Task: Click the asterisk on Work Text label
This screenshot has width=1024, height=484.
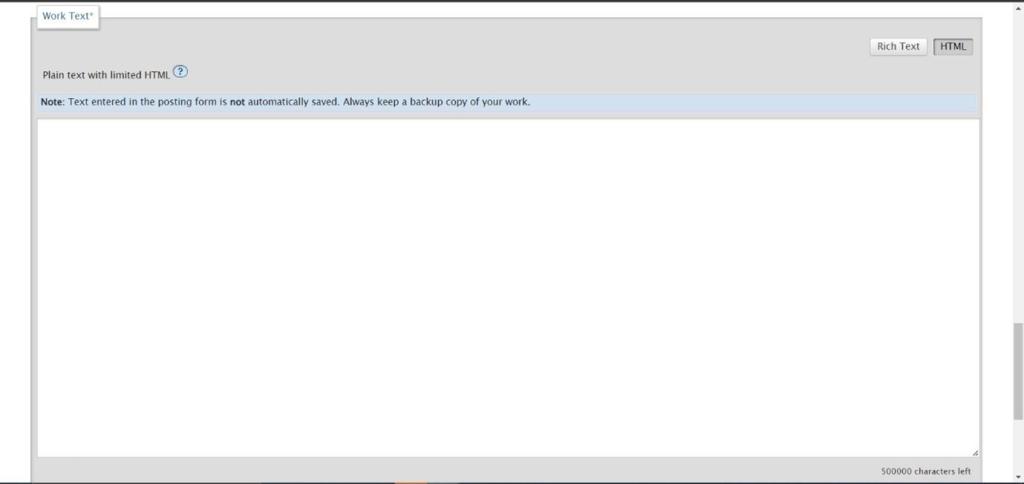Action: [91, 14]
